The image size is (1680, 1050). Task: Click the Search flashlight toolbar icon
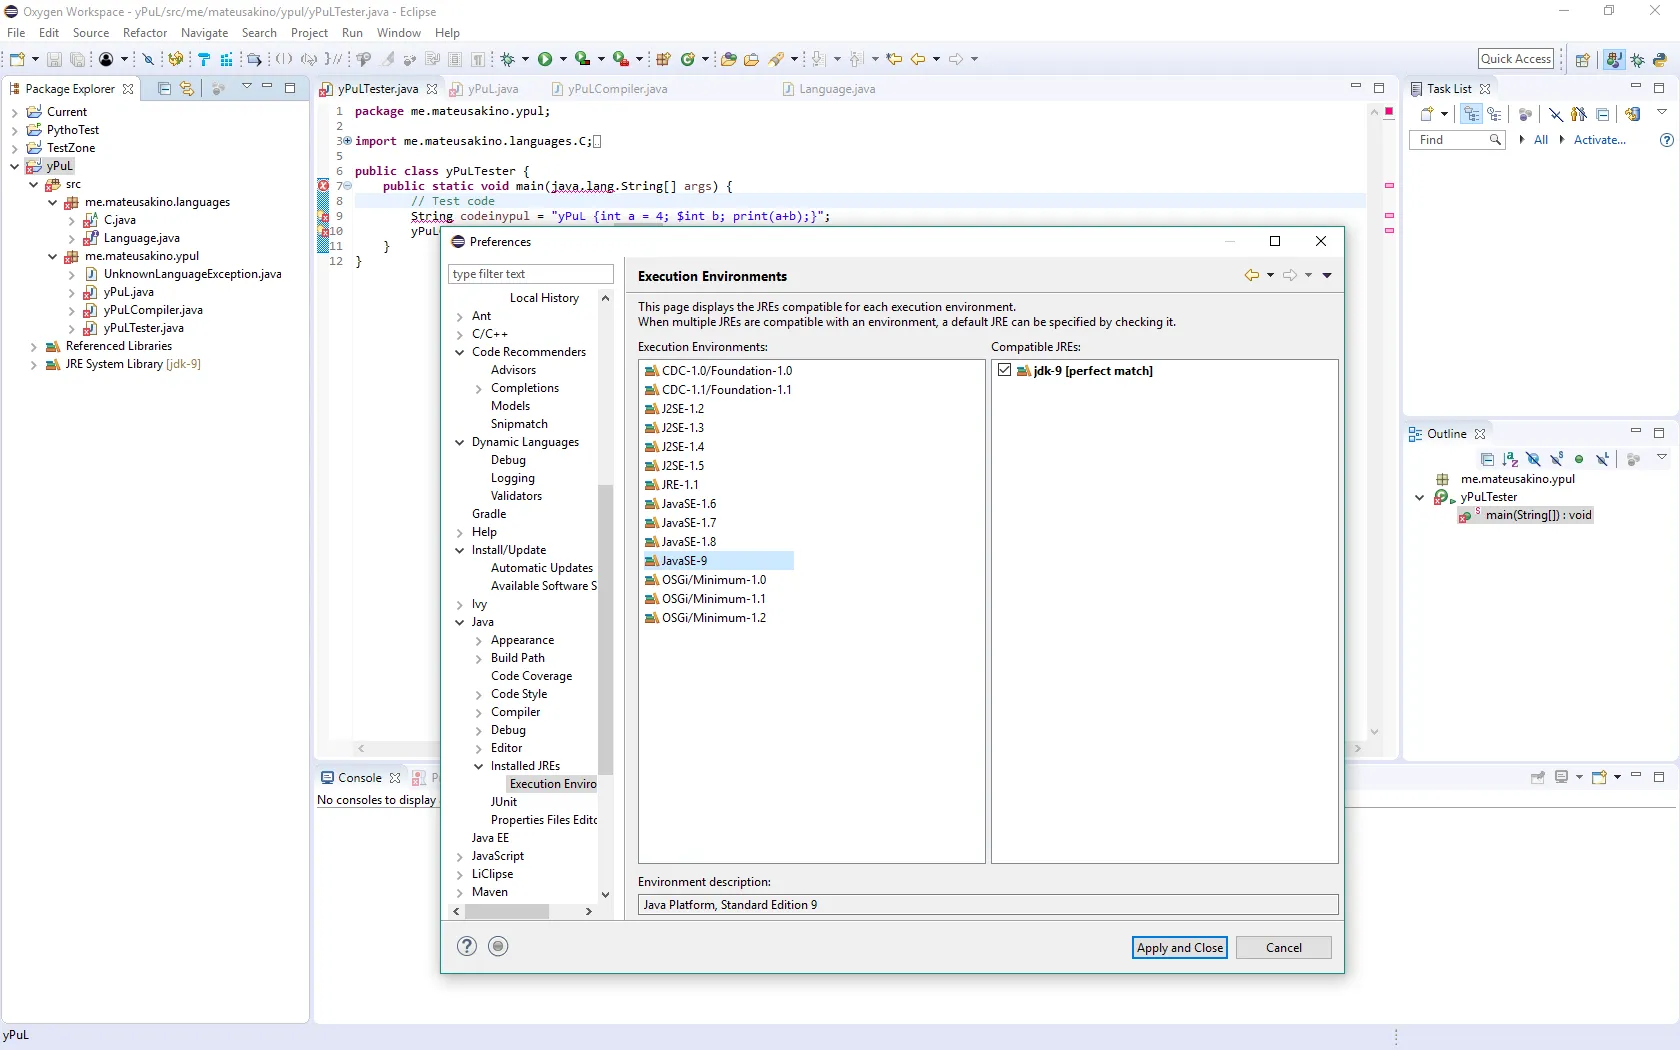[776, 59]
